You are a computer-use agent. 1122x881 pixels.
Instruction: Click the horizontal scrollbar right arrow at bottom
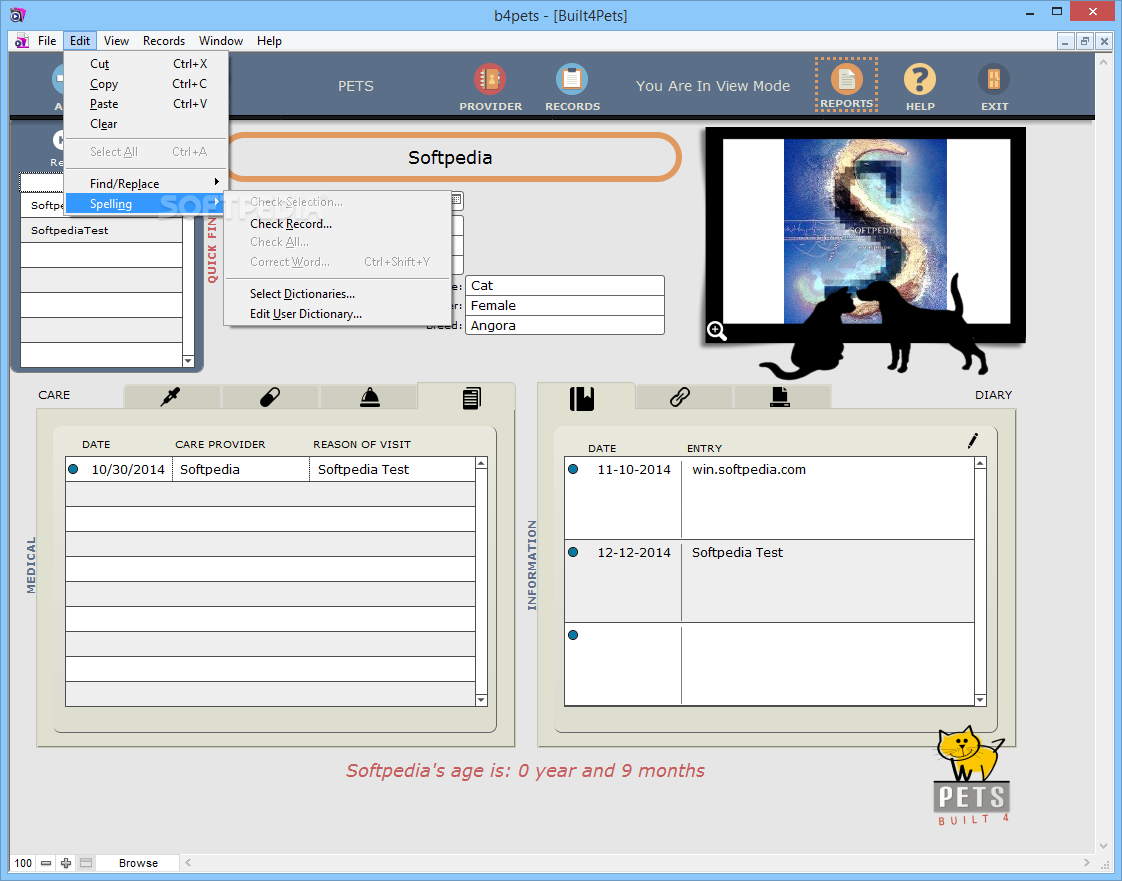1086,863
